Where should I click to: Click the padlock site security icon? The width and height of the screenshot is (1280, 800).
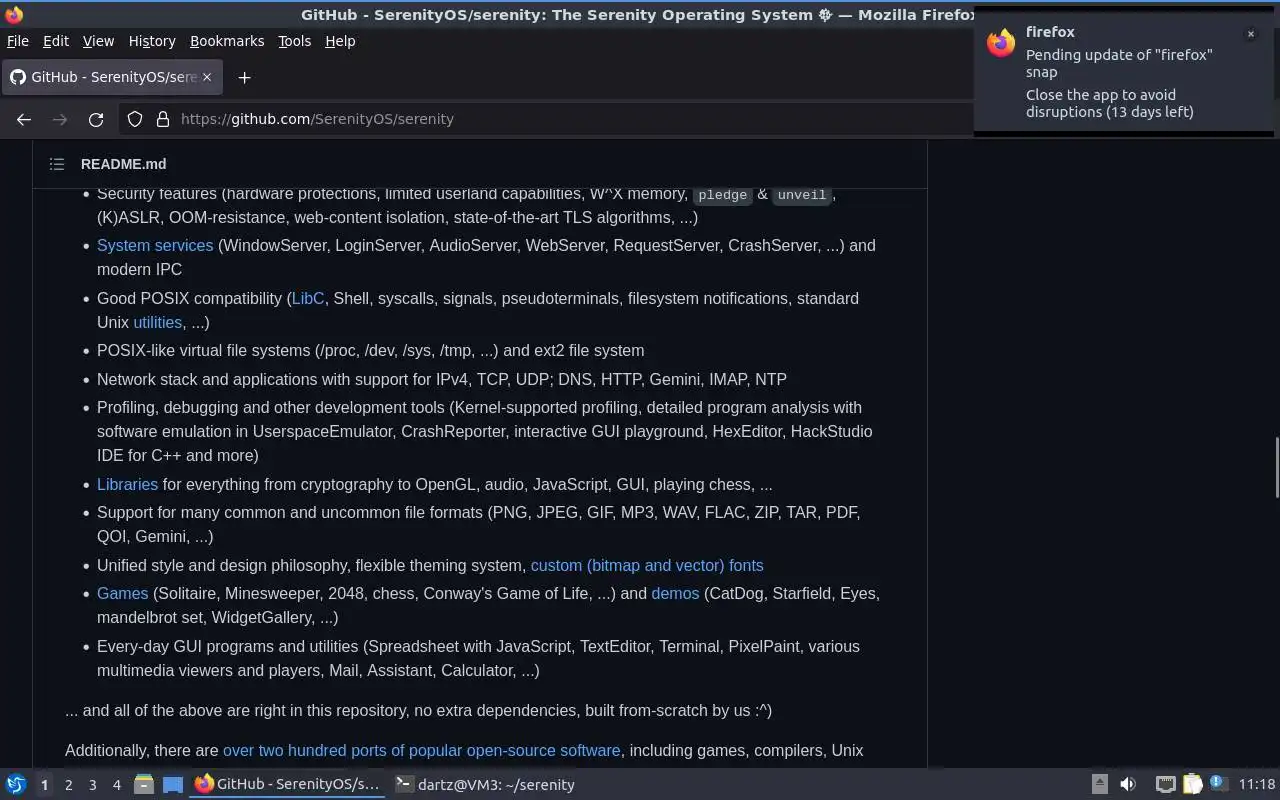163,119
